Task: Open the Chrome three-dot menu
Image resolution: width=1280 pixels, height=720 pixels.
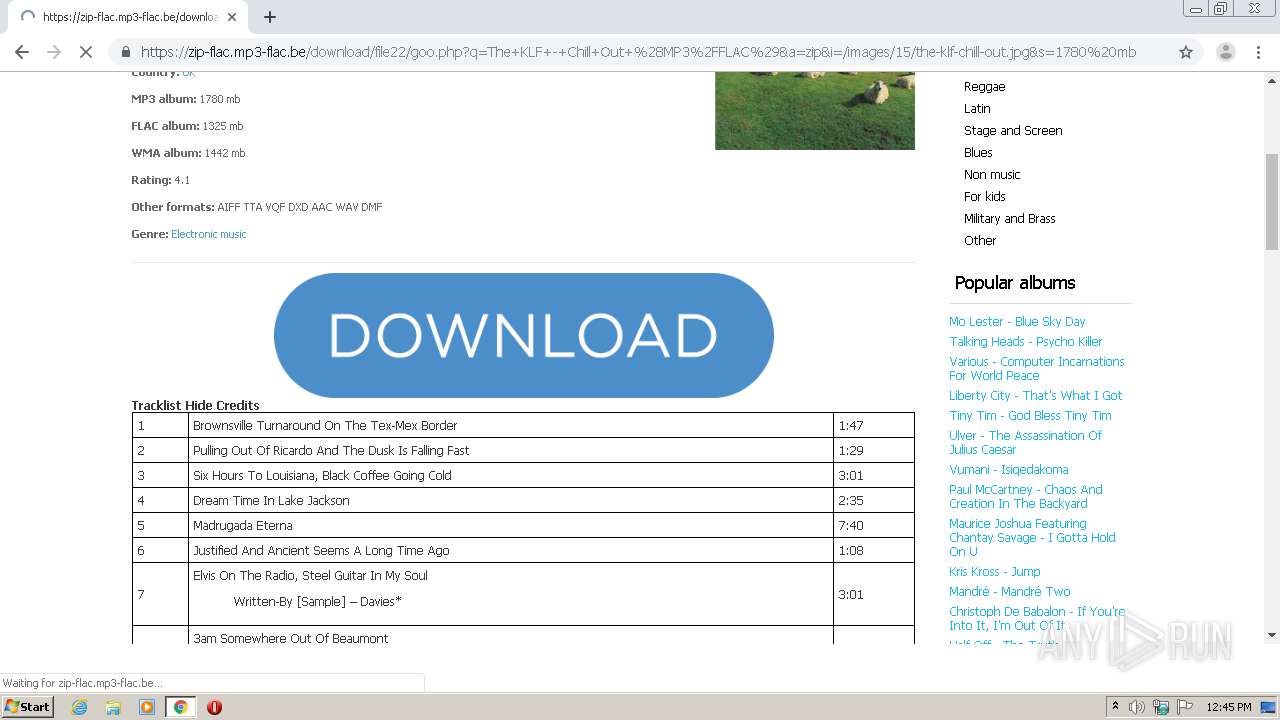Action: pos(1260,52)
